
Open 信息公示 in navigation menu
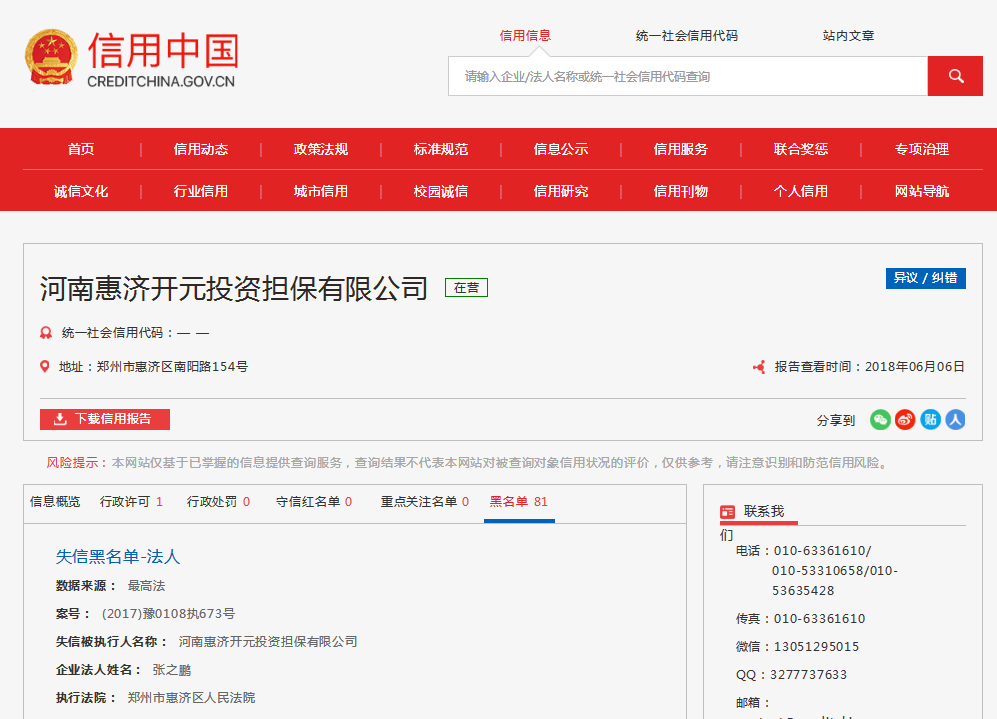561,149
